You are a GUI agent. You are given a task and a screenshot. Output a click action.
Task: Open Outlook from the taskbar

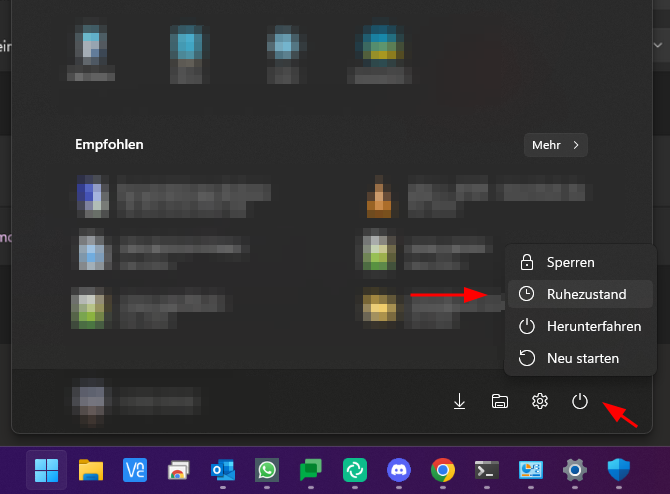point(223,470)
